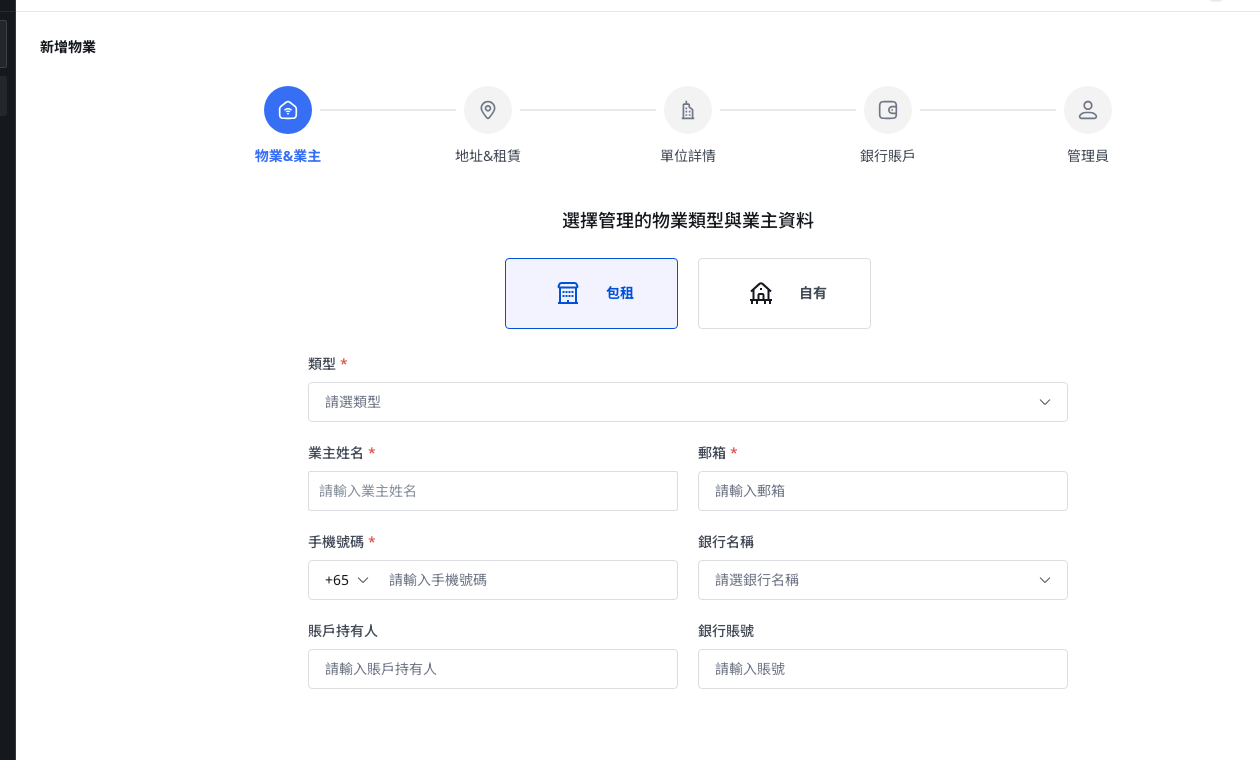Click the 手機號碼 field label
Image resolution: width=1260 pixels, height=760 pixels.
tap(336, 542)
